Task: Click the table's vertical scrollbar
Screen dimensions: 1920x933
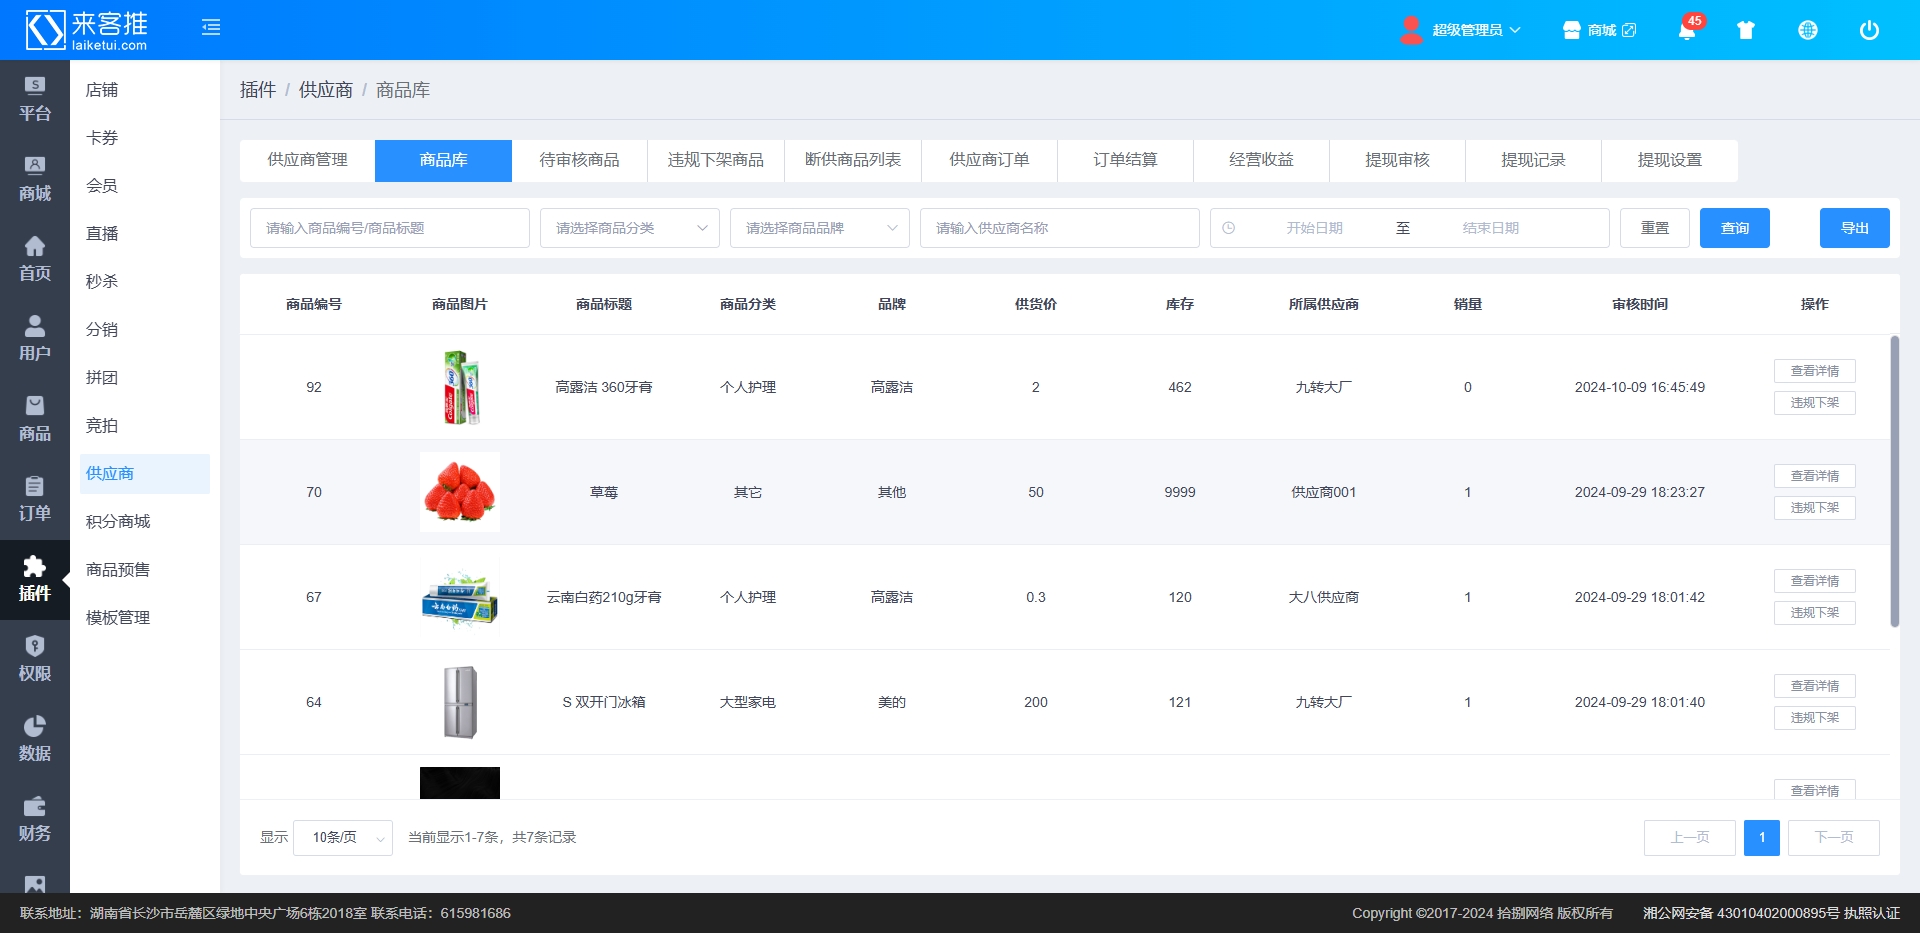Action: coord(1894,480)
